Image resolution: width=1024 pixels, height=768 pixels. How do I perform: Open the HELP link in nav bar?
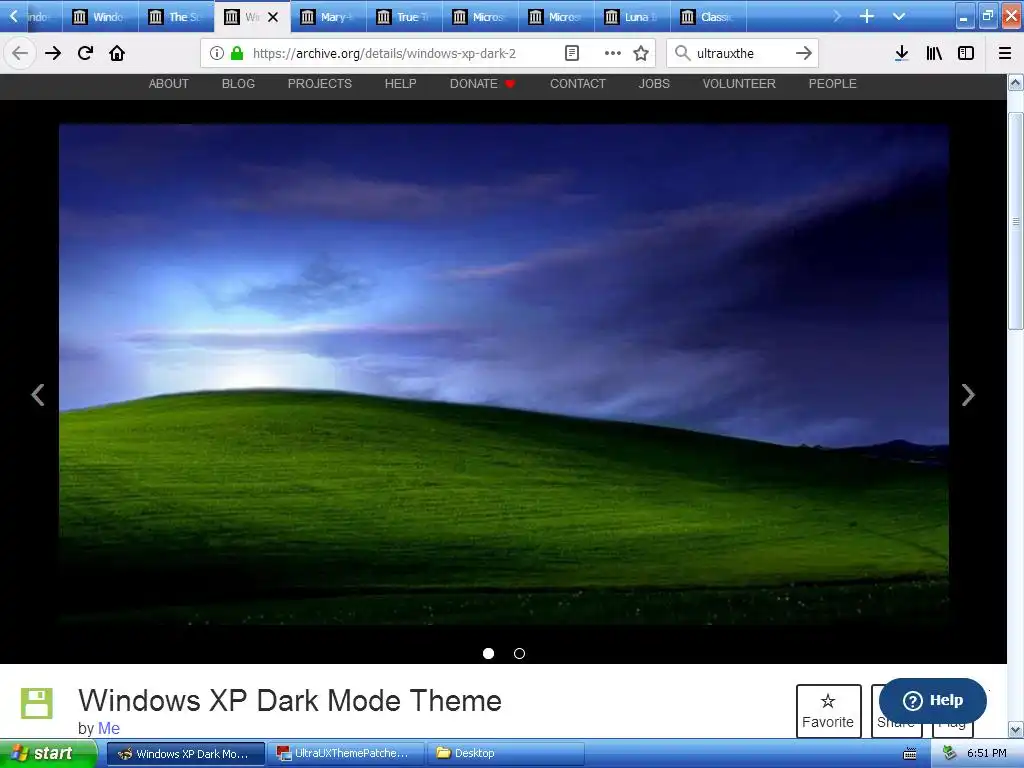(x=400, y=84)
